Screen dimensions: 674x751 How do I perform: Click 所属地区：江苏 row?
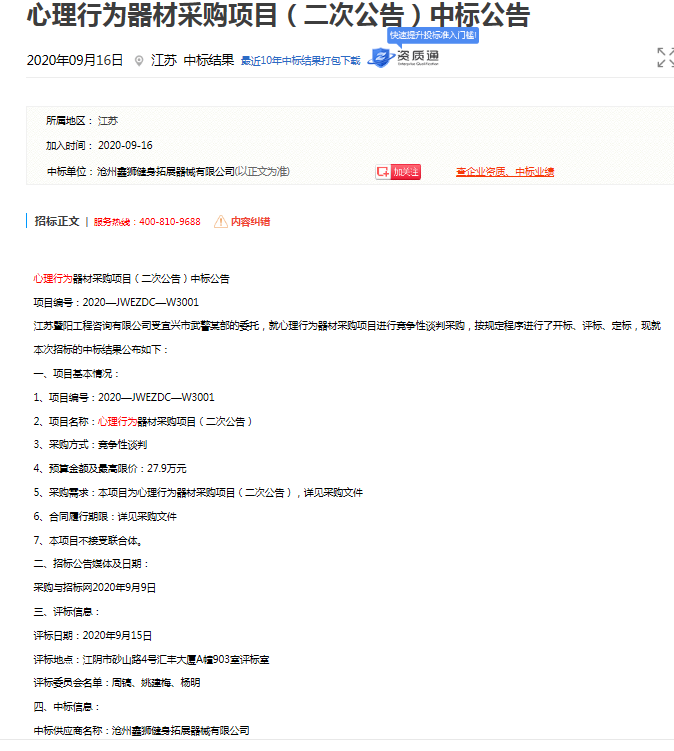(x=82, y=121)
